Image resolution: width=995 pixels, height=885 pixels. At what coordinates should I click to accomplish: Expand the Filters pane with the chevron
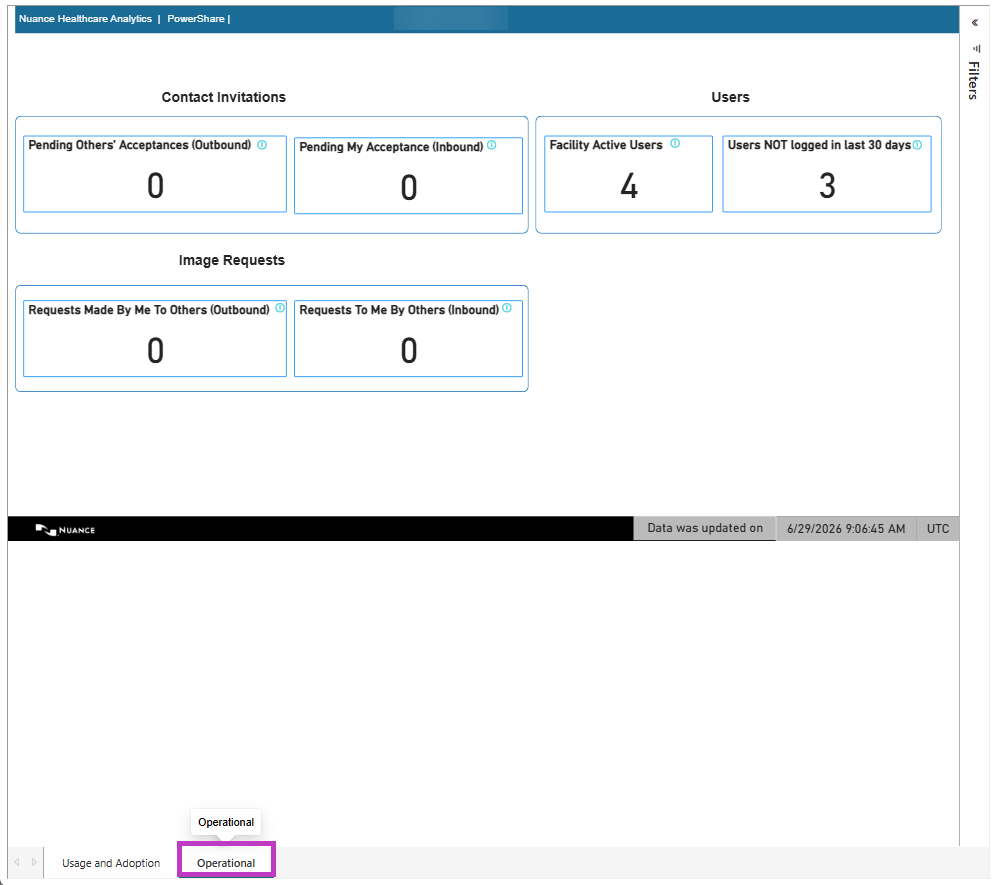(x=975, y=23)
